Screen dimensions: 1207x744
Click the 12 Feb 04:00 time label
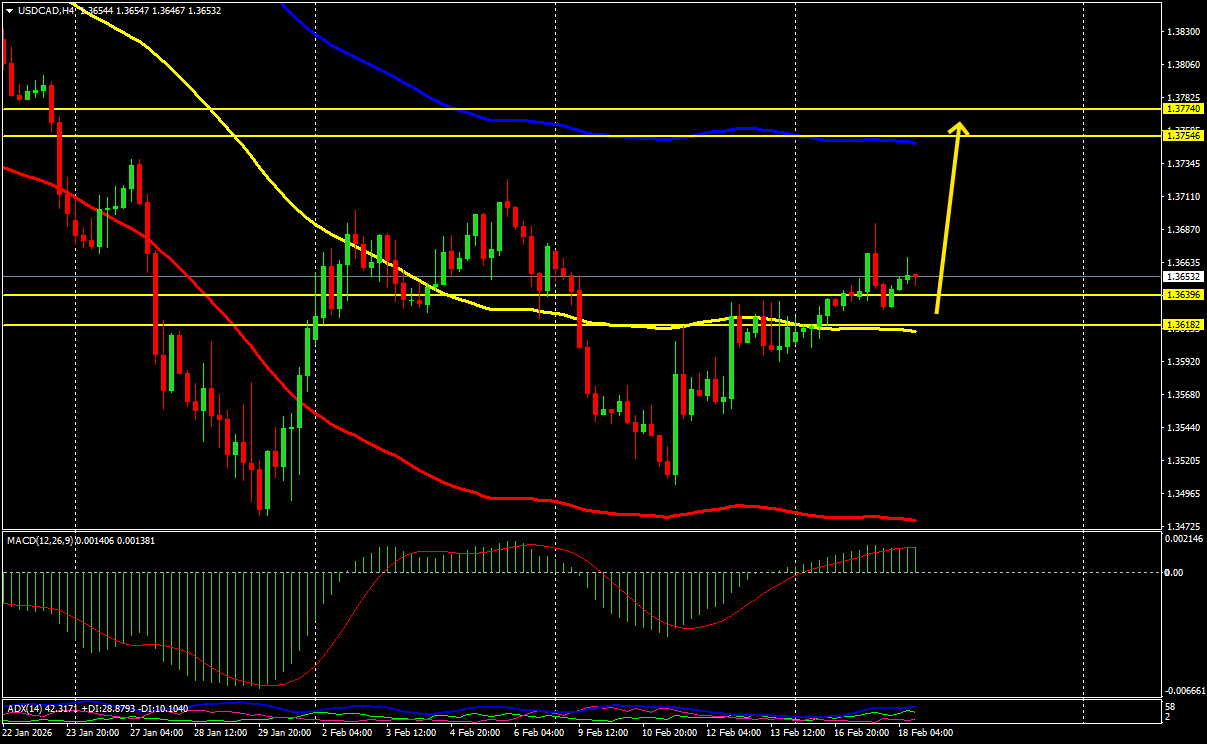(733, 733)
